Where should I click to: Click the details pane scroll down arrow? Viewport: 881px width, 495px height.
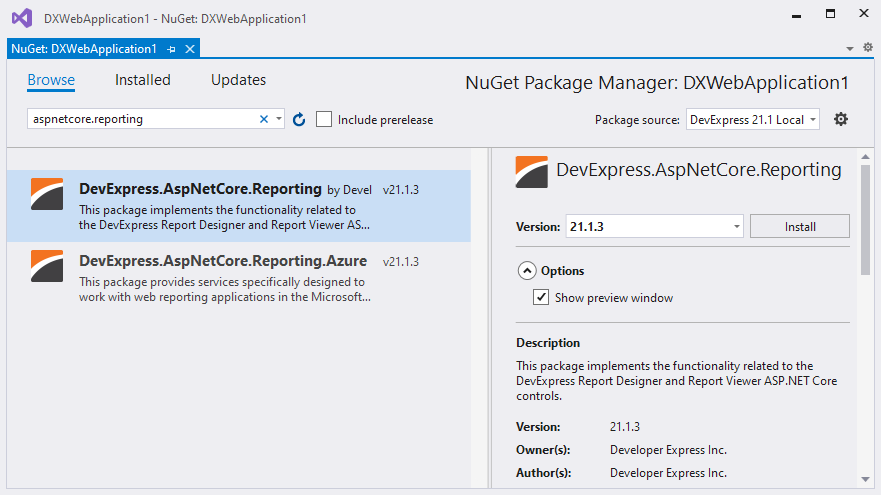865,479
